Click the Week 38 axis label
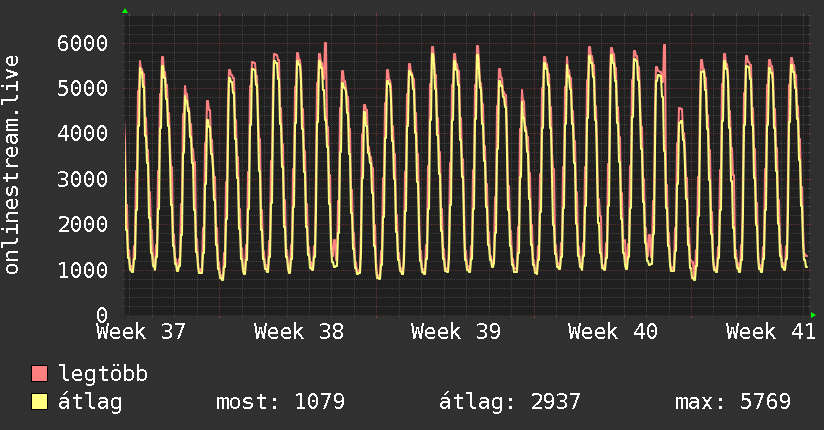824x430 pixels. 298,332
